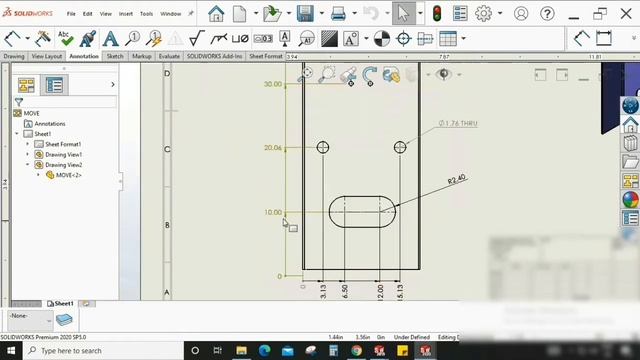This screenshot has width=640, height=360.
Task: Open the layer -None- combo box
Action: [30, 320]
